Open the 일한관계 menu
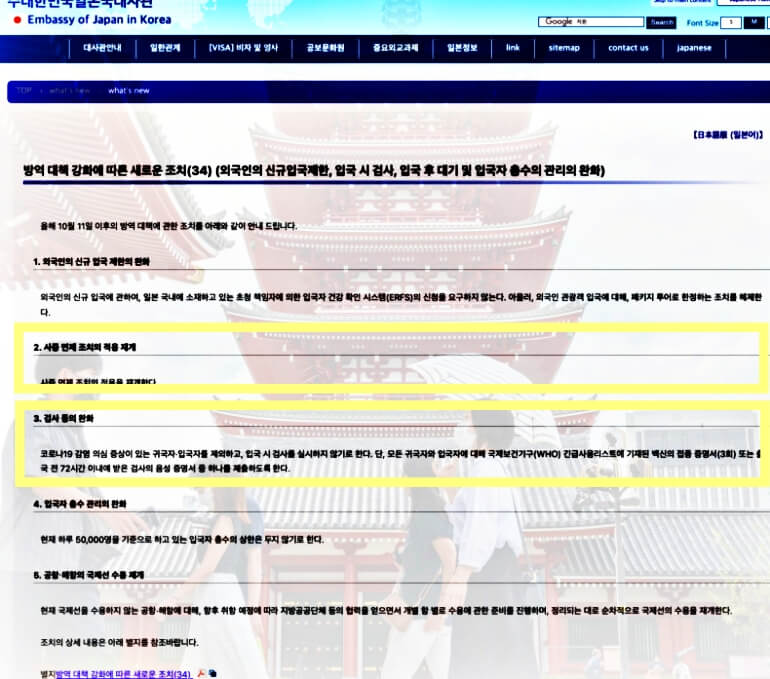 (x=165, y=48)
